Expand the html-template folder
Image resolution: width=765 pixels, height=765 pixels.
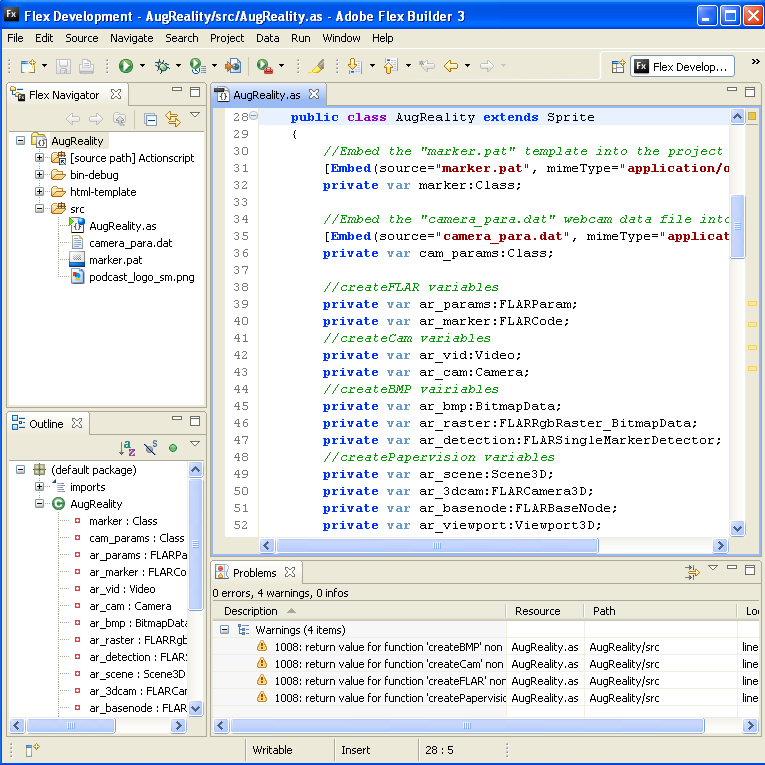pos(40,192)
